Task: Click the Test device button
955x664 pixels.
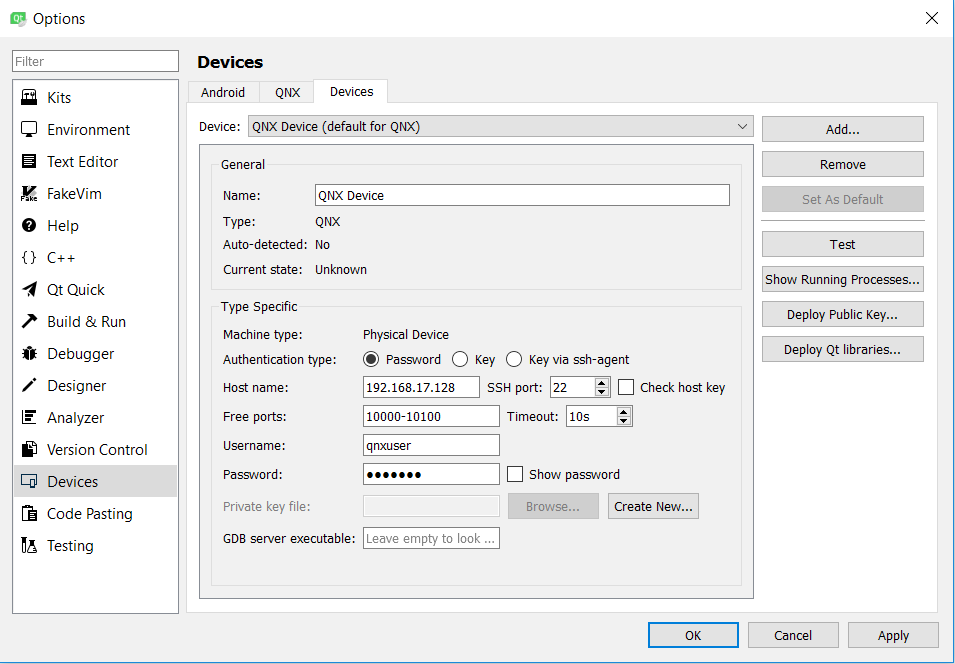Action: 842,244
